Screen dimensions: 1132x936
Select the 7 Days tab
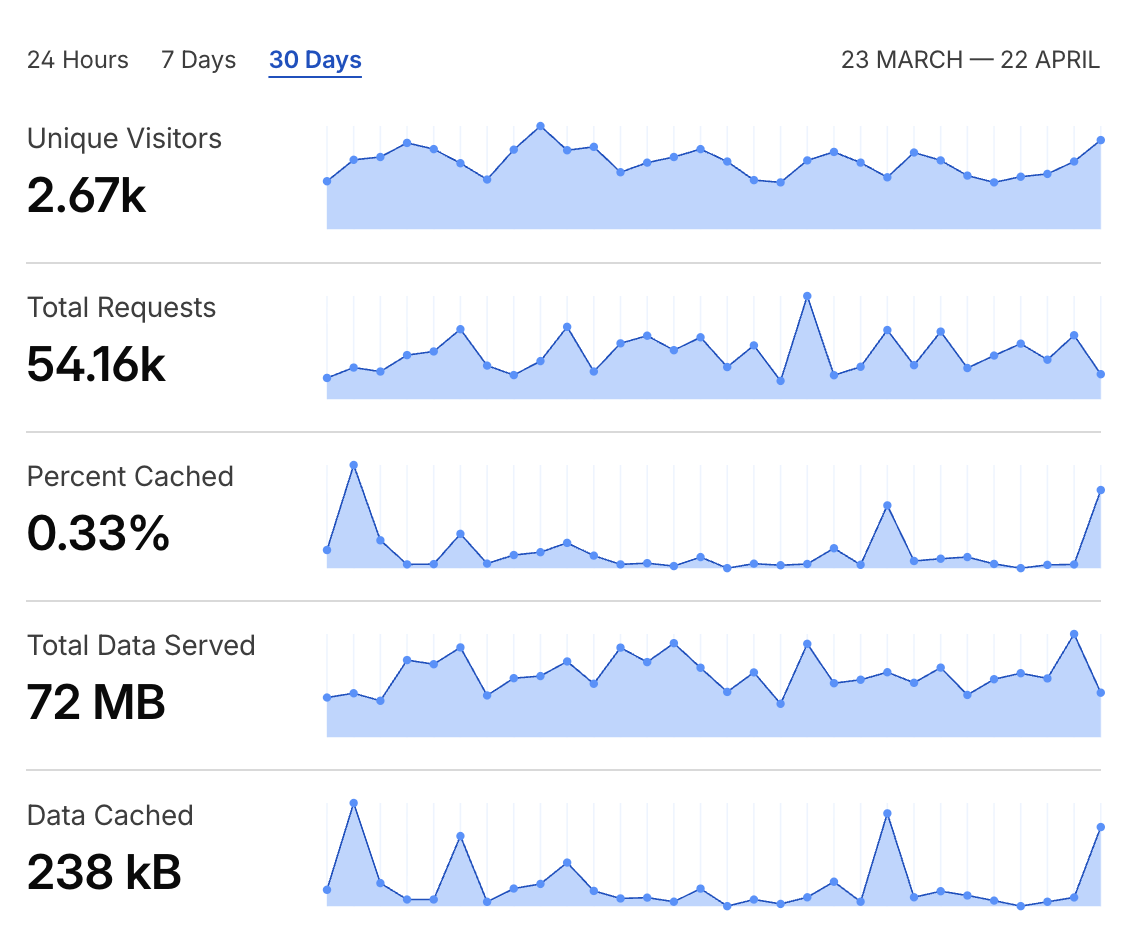point(198,60)
